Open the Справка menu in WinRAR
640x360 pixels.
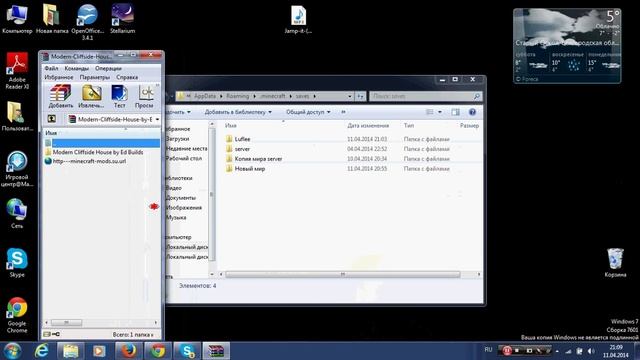[x=127, y=77]
